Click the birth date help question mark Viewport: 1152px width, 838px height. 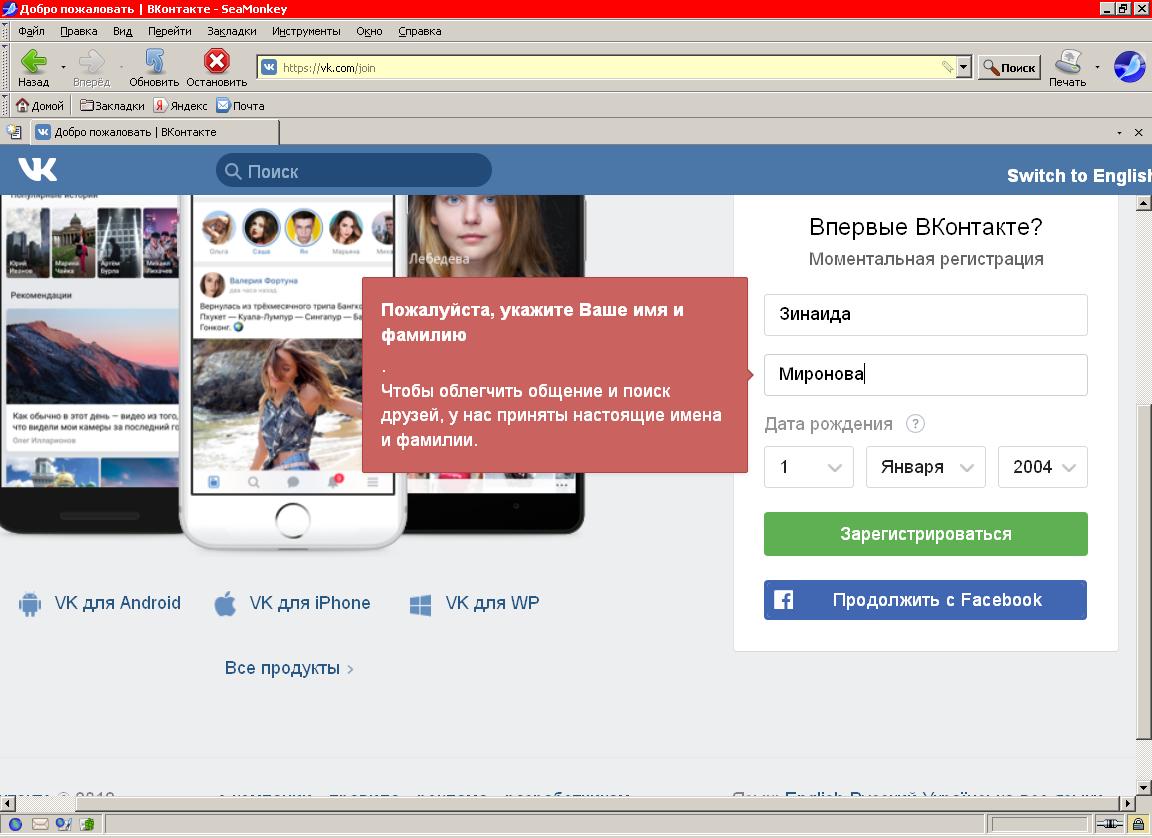[x=915, y=424]
